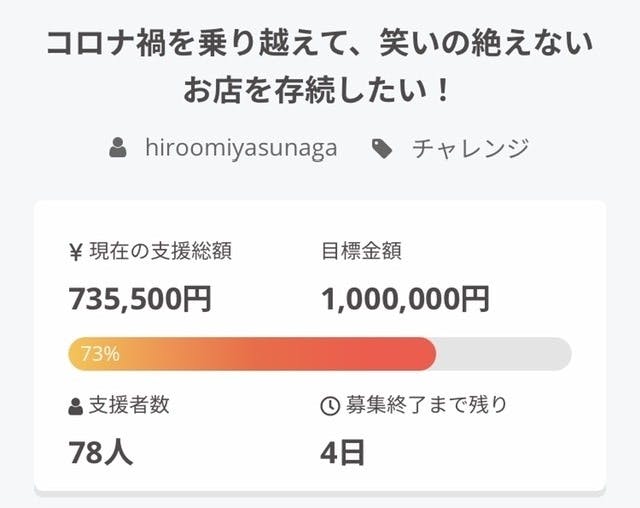Click the clock icon beside 募集終了まで残り

329,406
